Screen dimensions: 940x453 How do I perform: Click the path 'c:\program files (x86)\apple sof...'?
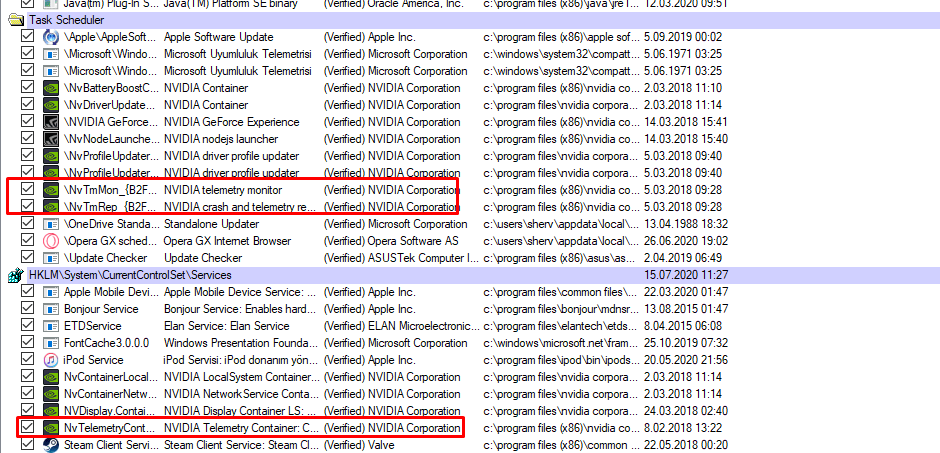562,37
